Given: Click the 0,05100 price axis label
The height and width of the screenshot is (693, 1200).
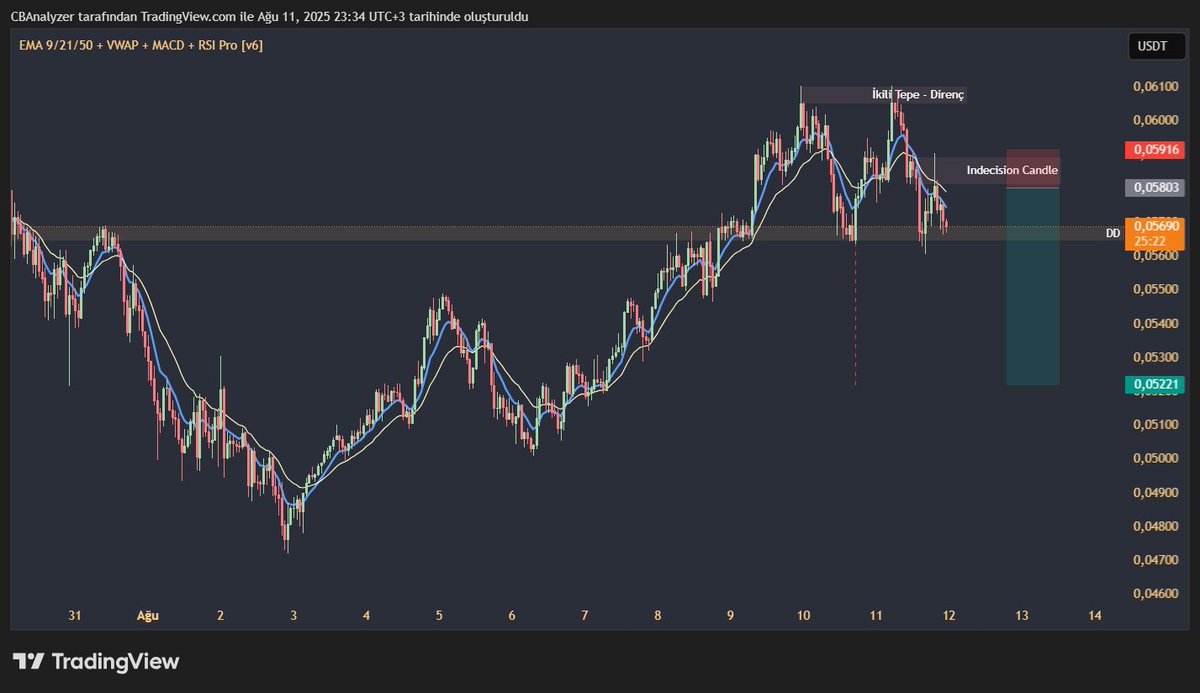Looking at the screenshot, I should [1154, 424].
